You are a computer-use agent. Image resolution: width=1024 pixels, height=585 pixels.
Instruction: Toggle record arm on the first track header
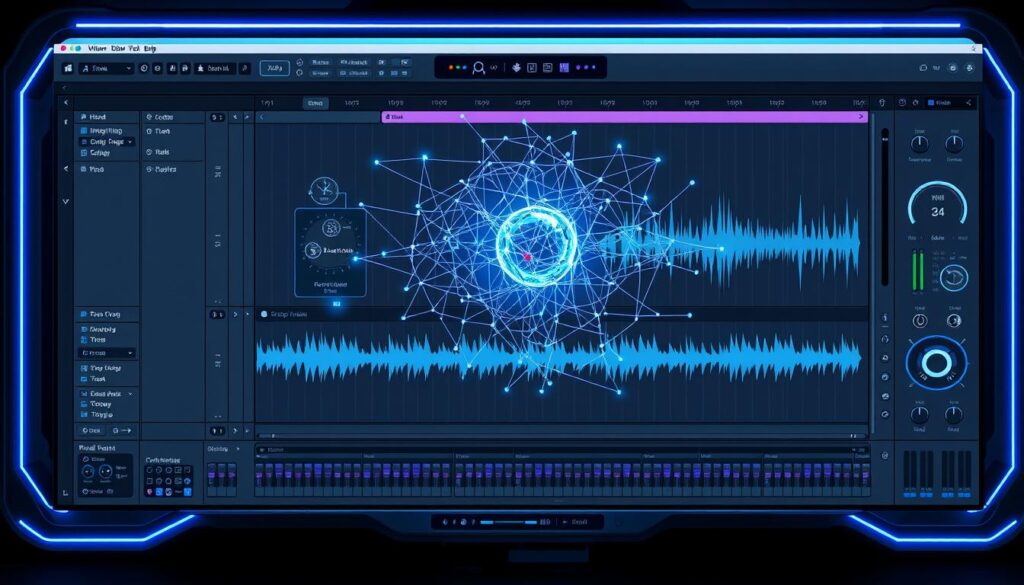pyautogui.click(x=215, y=117)
